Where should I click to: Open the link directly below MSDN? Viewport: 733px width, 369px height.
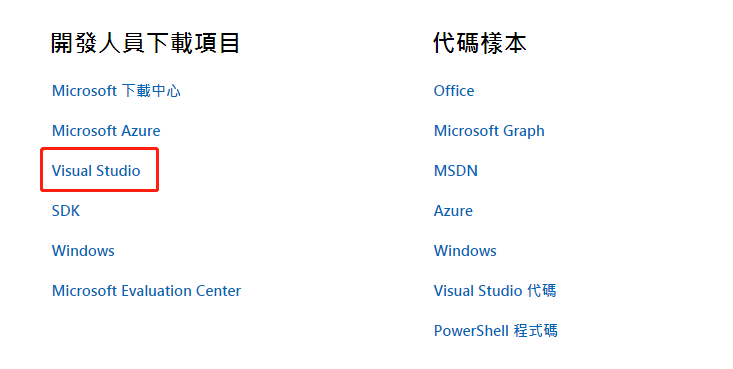(453, 211)
